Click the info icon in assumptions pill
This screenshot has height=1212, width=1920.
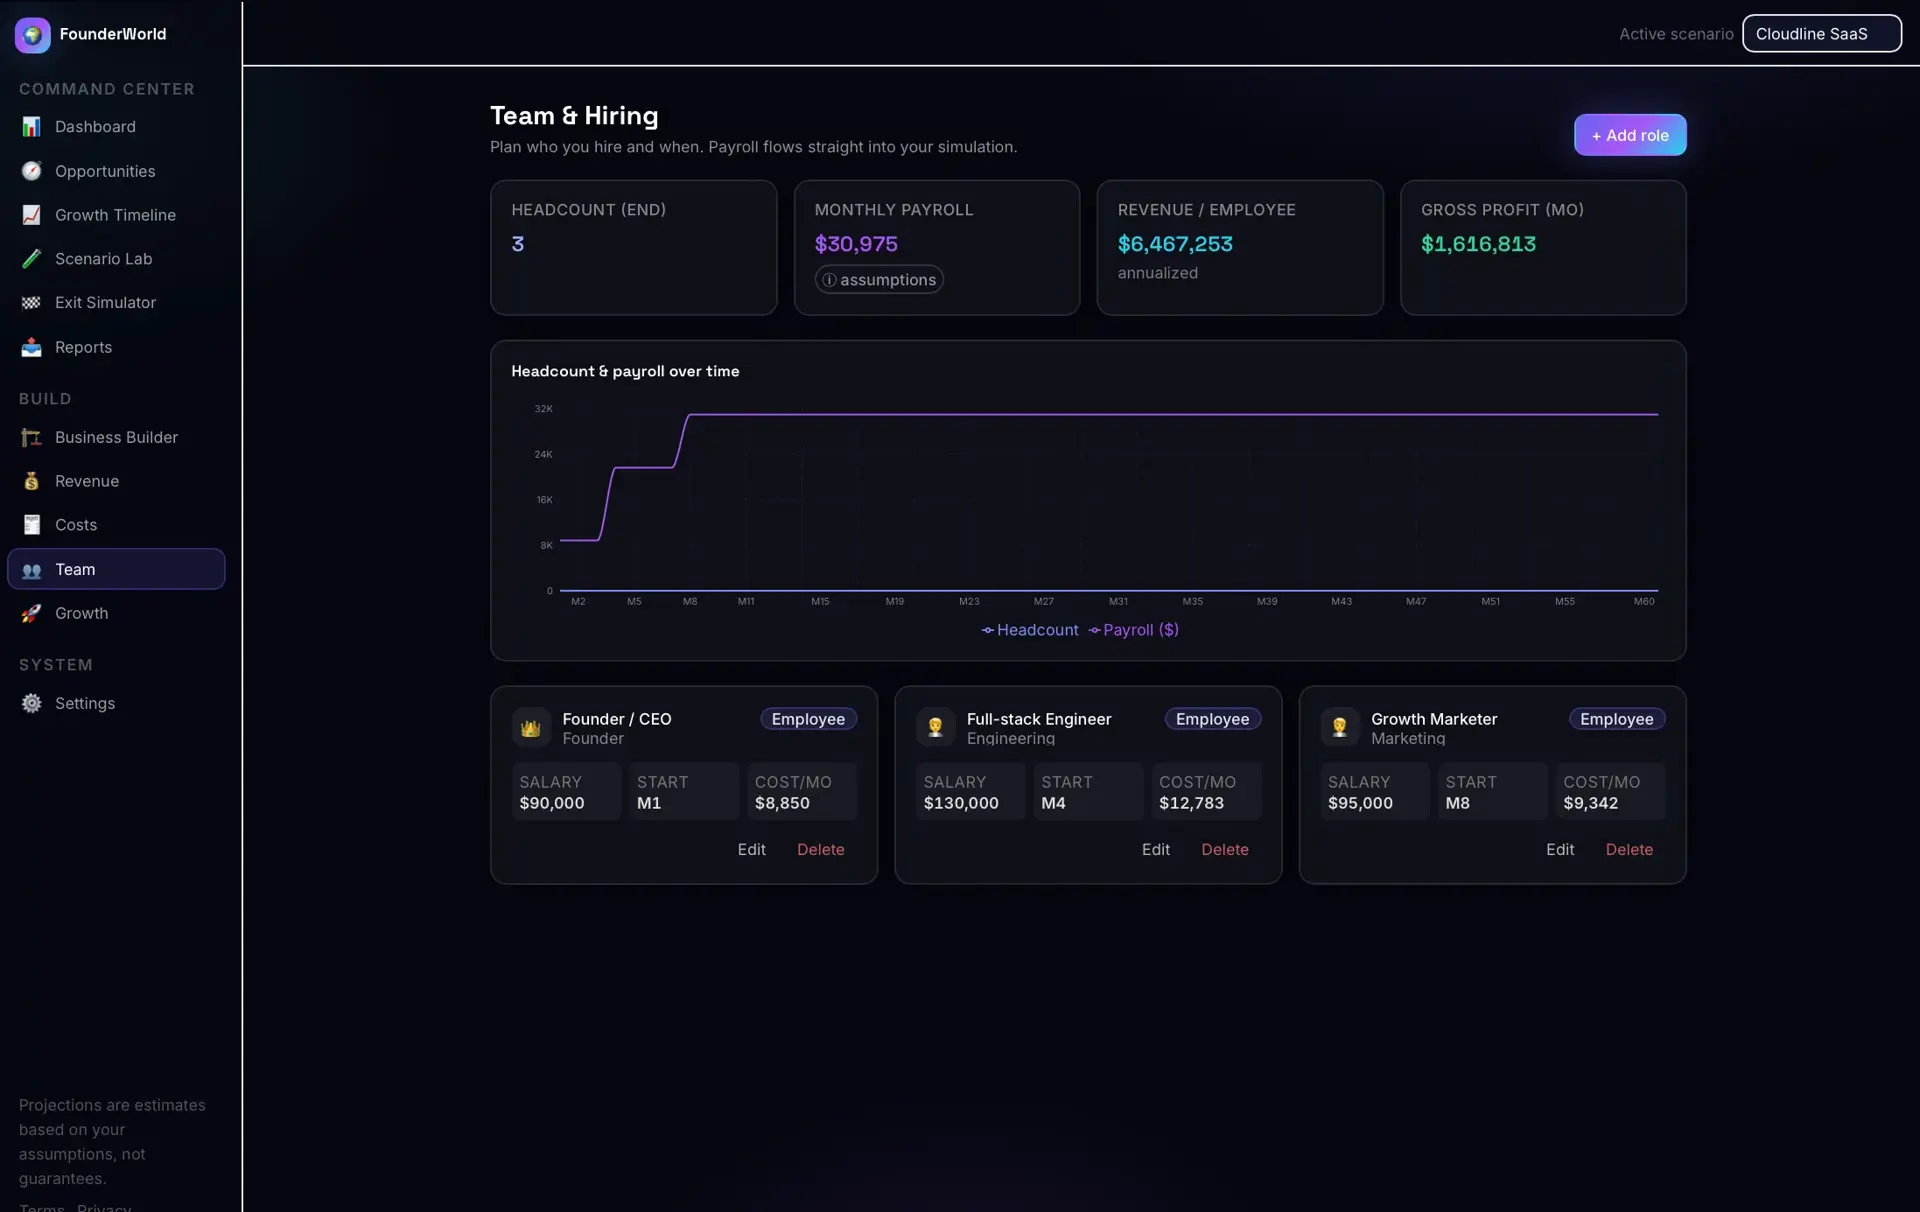point(829,280)
